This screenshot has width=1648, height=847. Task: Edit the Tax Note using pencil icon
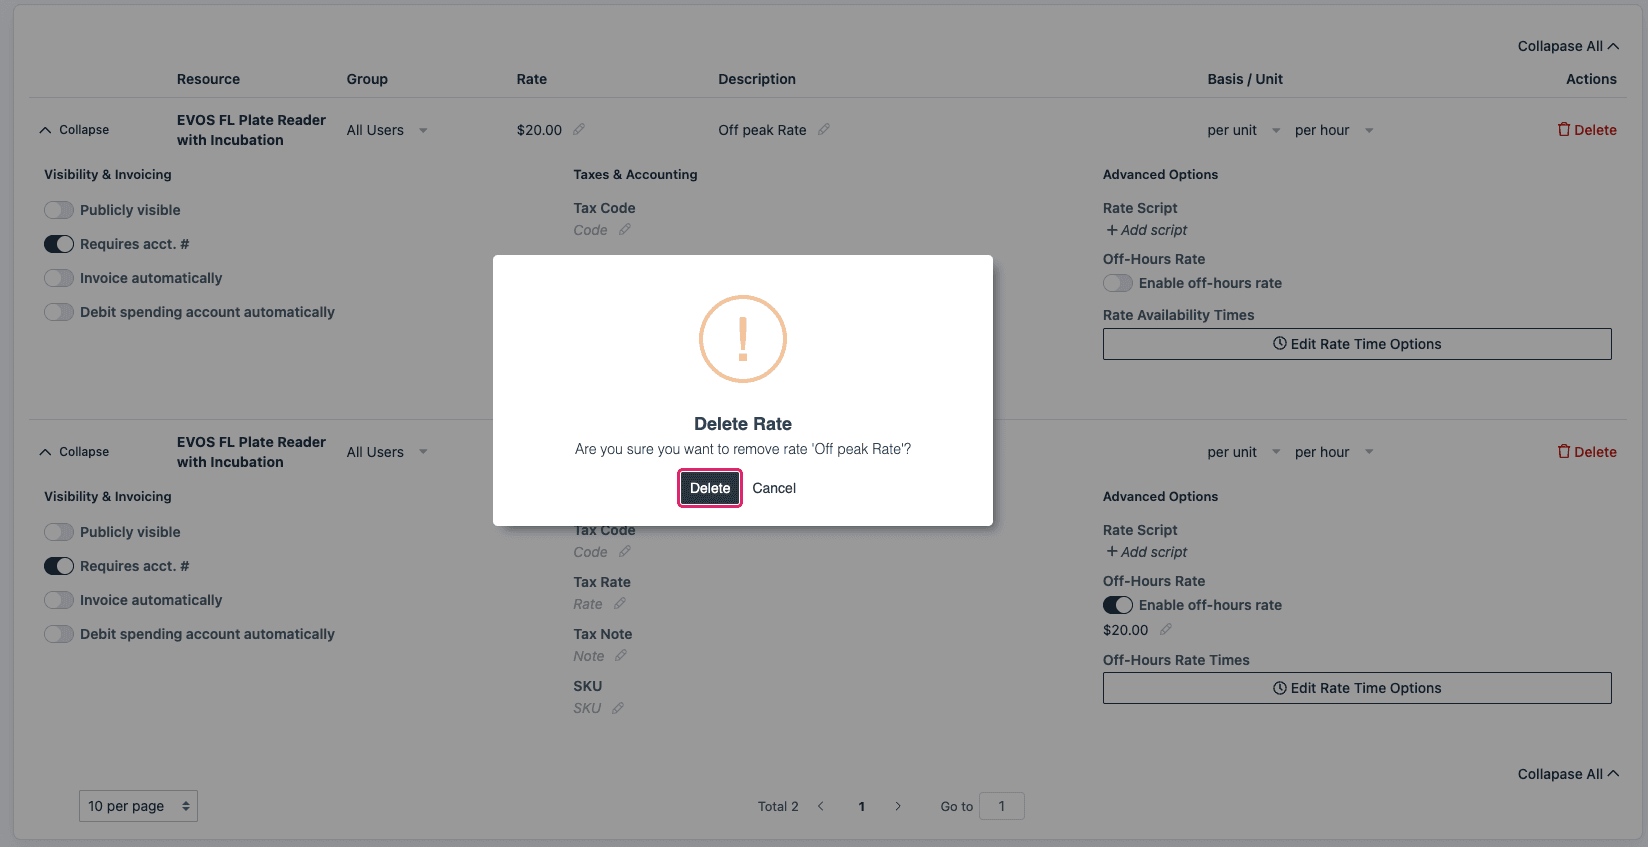point(621,656)
